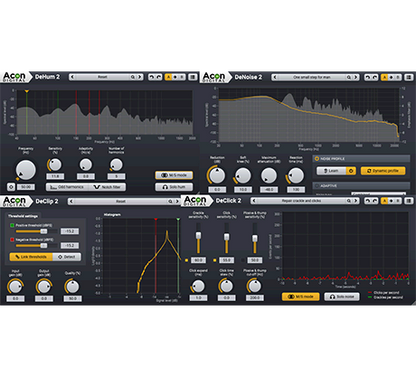Select A setting in DeHum 2

(x=168, y=77)
